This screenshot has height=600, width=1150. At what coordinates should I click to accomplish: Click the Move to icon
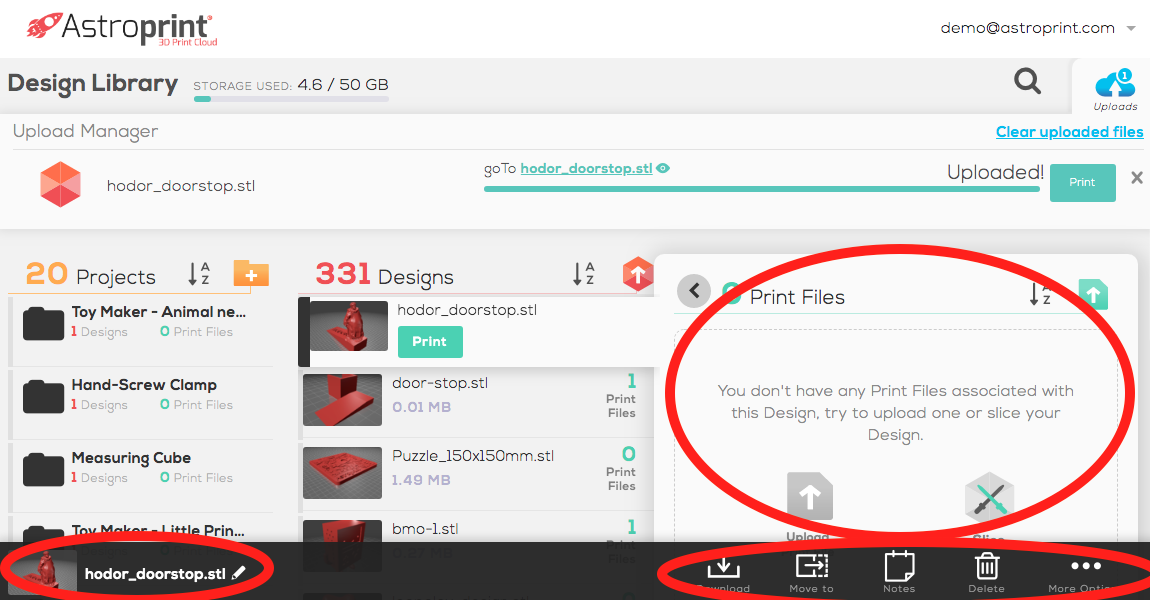tap(811, 567)
